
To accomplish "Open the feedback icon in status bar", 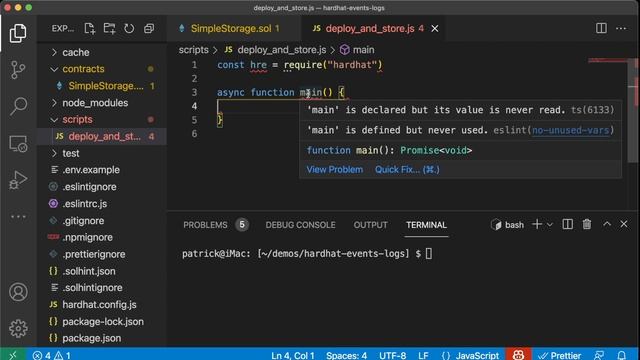I will click(x=599, y=355).
